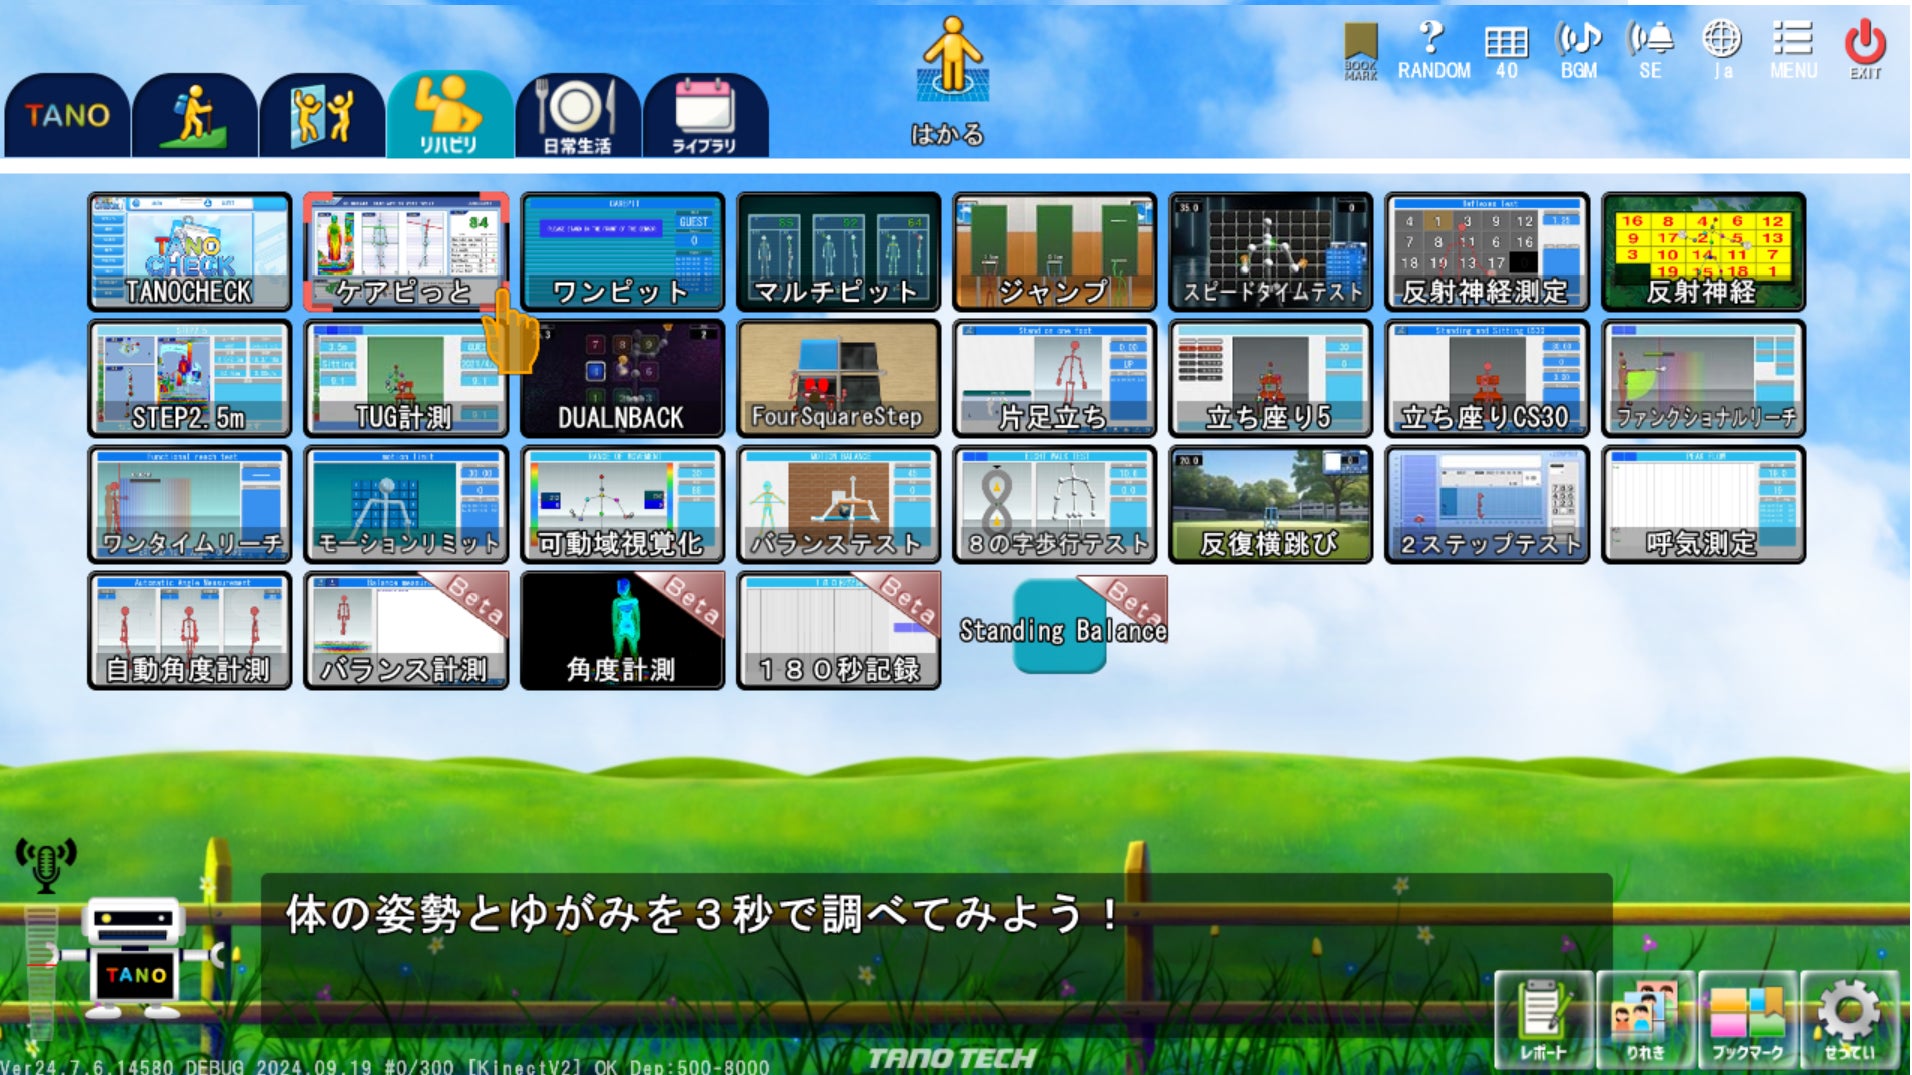The height and width of the screenshot is (1075, 1912).
Task: Open the 立ち座り5 tile
Action: pos(1270,378)
